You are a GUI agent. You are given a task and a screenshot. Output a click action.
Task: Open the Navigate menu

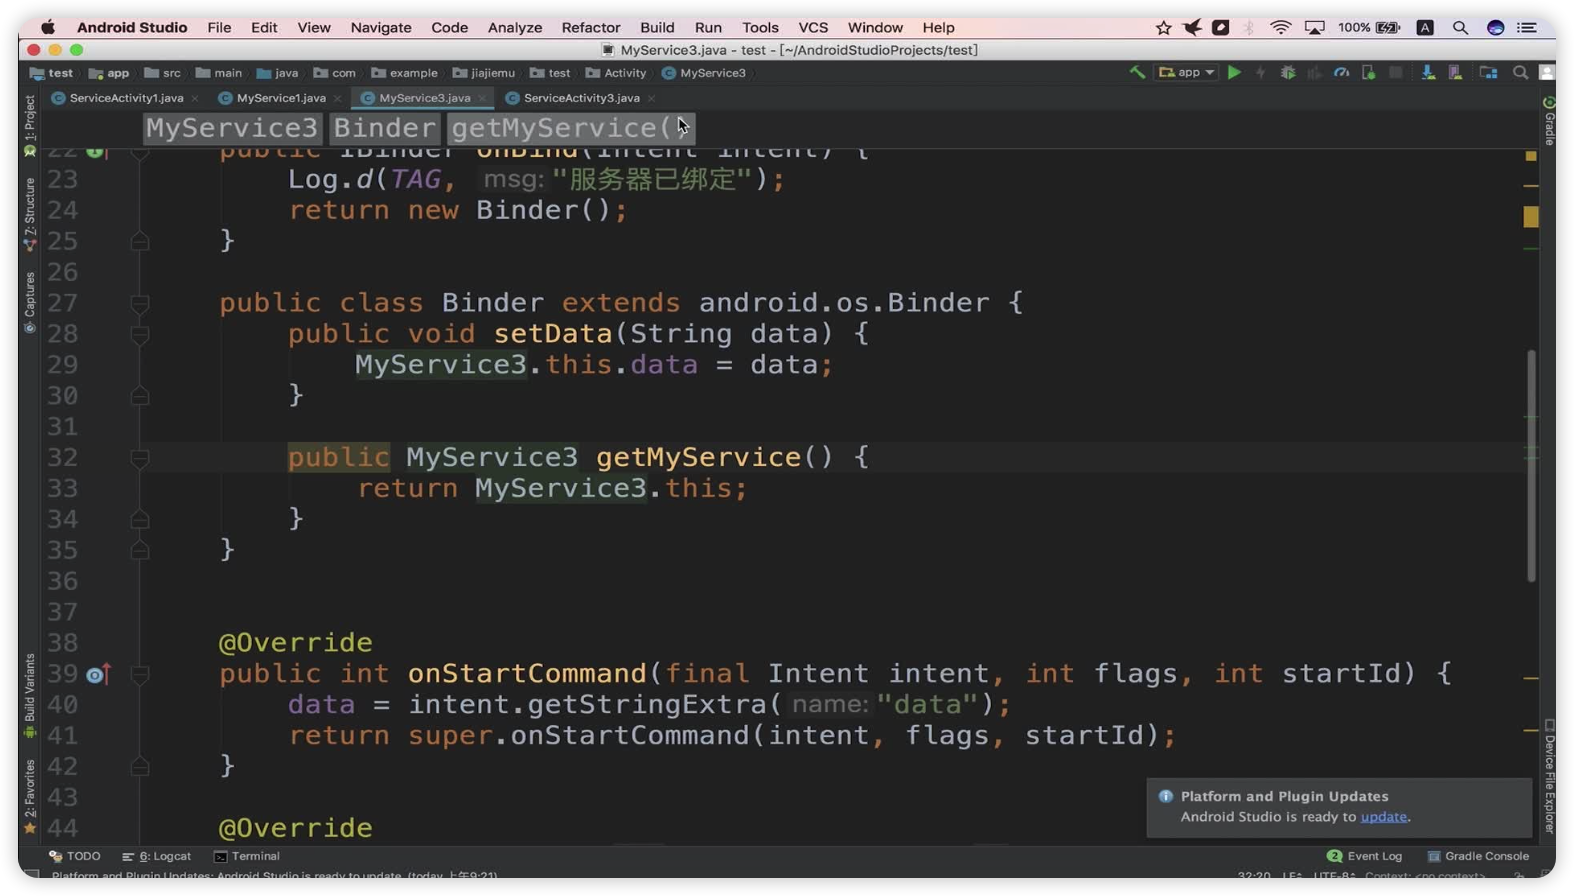tap(381, 27)
